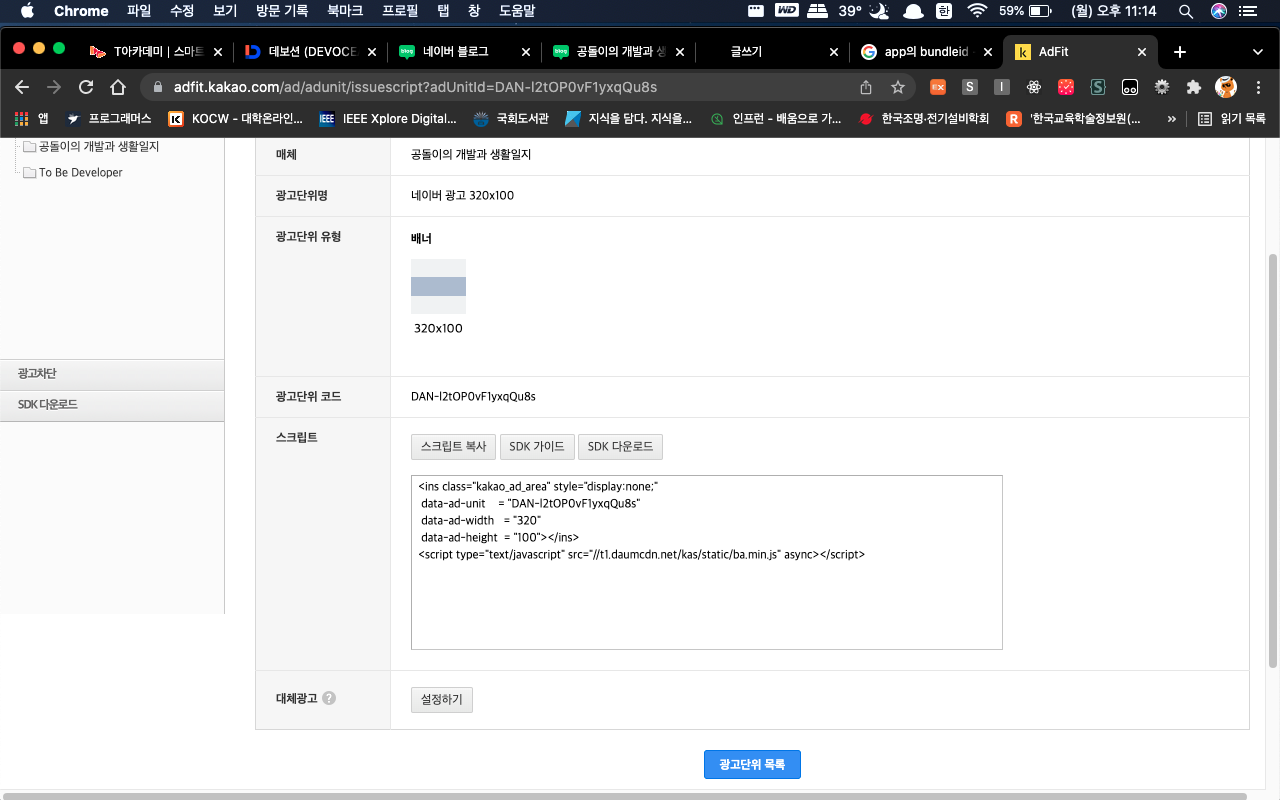Open 광고차단 sidebar section

tap(112, 374)
